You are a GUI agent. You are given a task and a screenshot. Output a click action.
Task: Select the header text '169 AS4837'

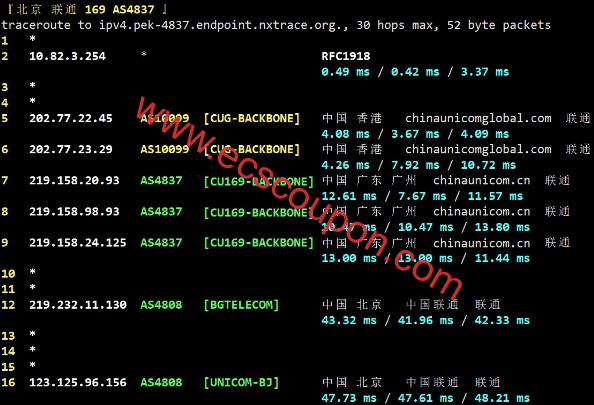(119, 9)
